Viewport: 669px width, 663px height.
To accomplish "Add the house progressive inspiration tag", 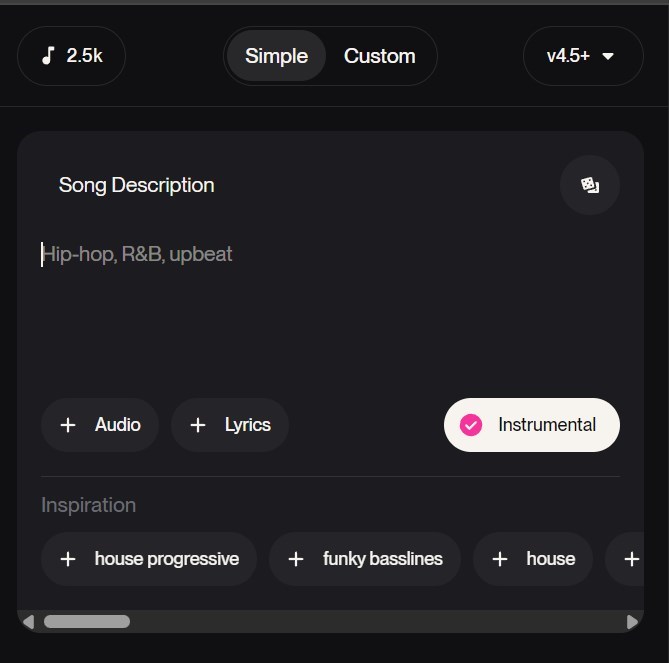I will click(x=149, y=559).
